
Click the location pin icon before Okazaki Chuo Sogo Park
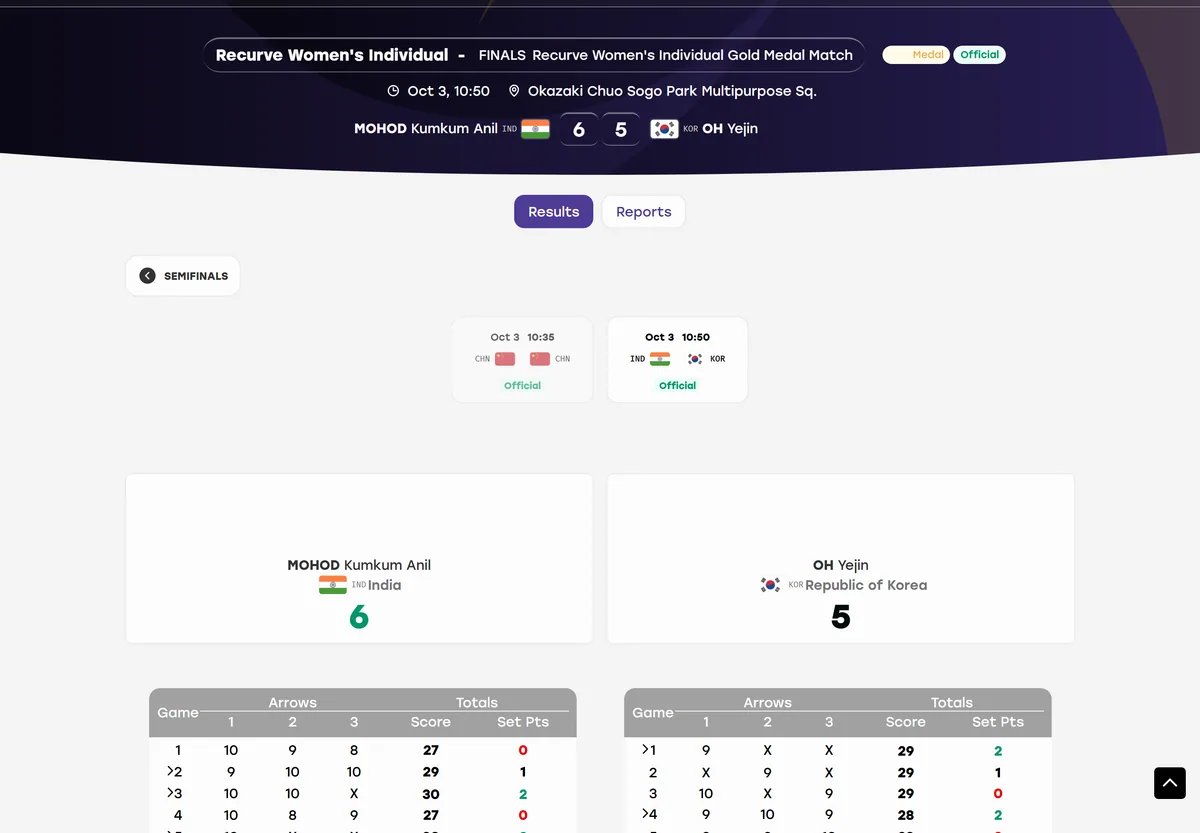[514, 91]
